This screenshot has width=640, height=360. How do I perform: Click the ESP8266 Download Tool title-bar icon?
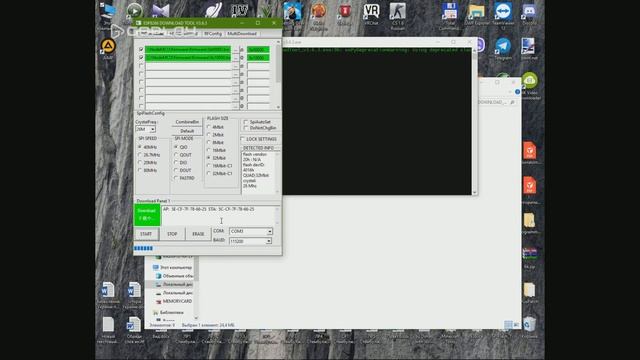click(139, 23)
